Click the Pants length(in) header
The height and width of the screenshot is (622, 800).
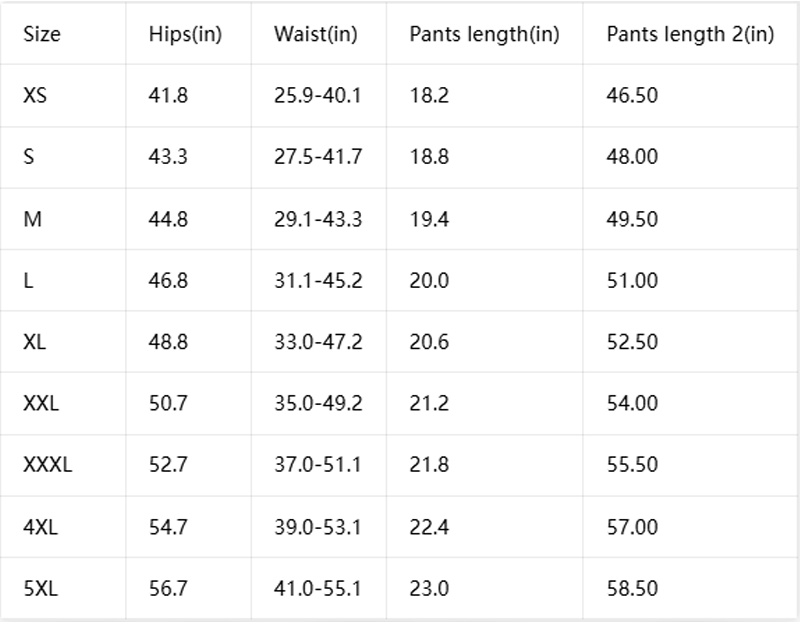click(484, 34)
